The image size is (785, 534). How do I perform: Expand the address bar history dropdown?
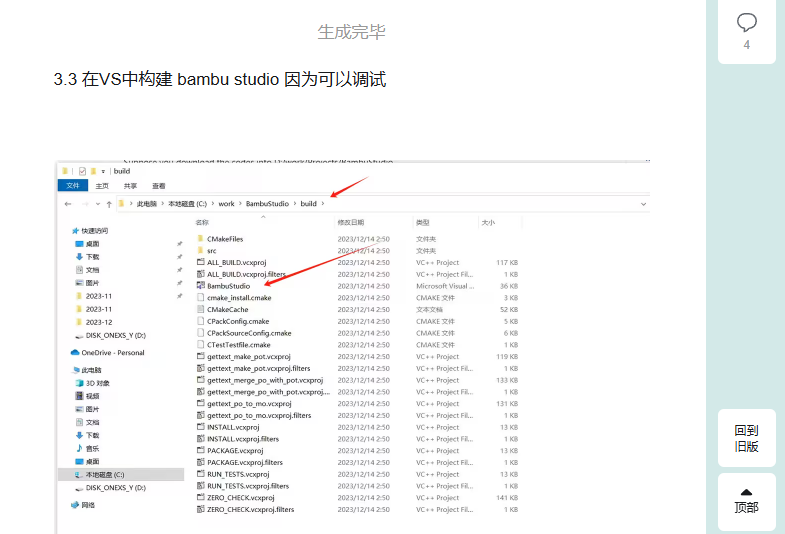643,204
